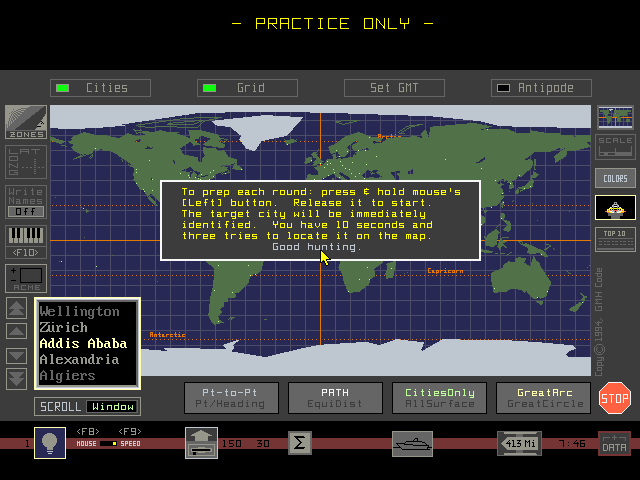Select the yacht travel mode icon
This screenshot has height=480, width=640.
[412, 444]
